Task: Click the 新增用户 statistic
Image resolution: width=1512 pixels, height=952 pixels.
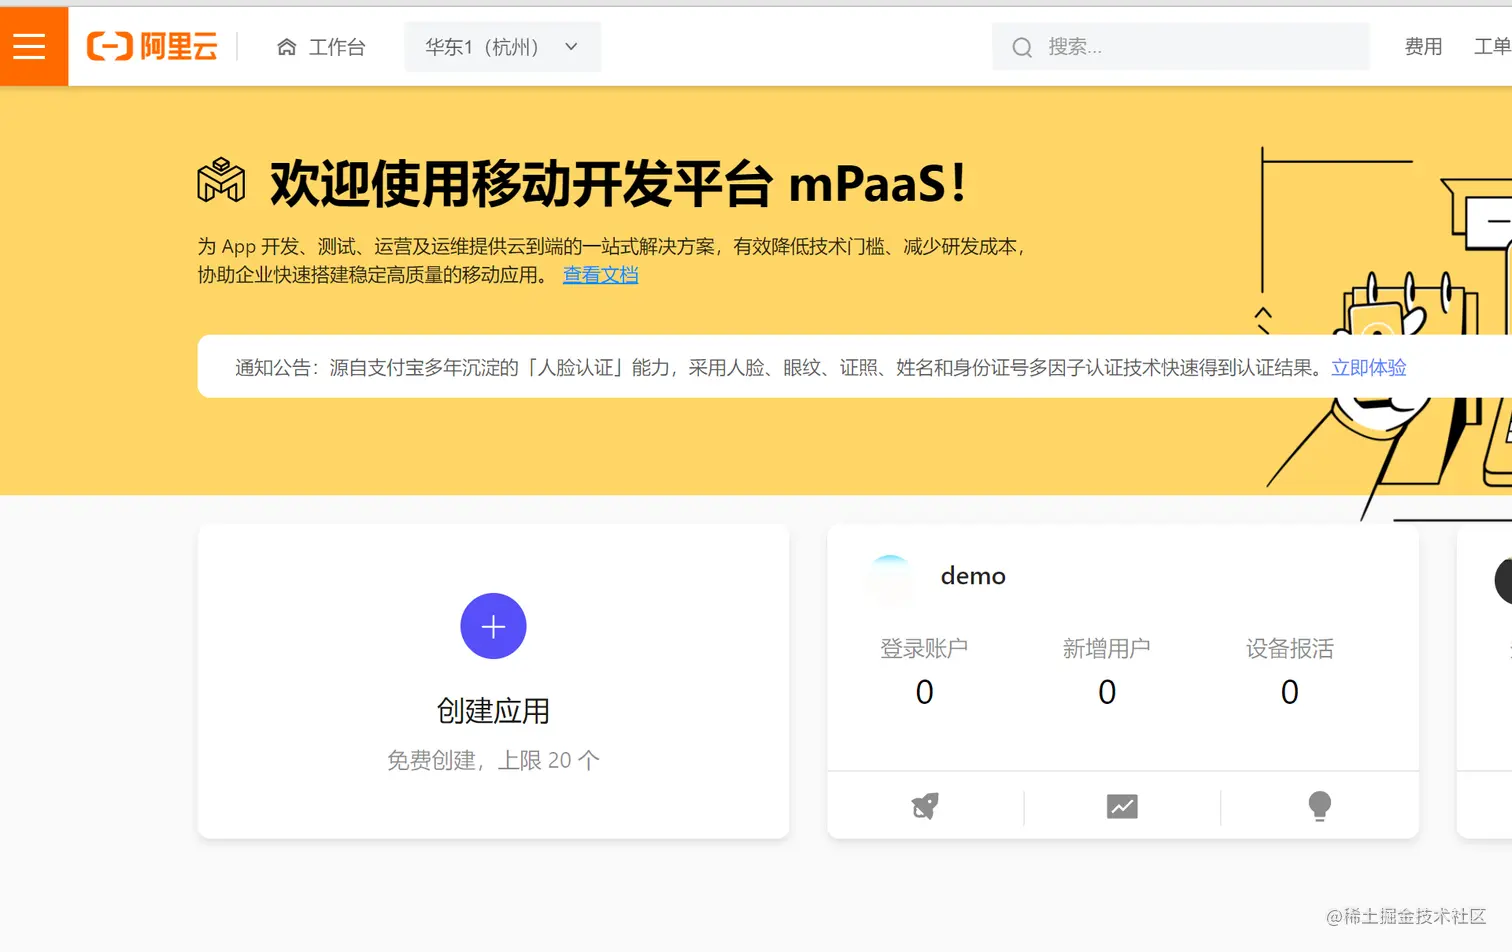Action: [x=1107, y=671]
